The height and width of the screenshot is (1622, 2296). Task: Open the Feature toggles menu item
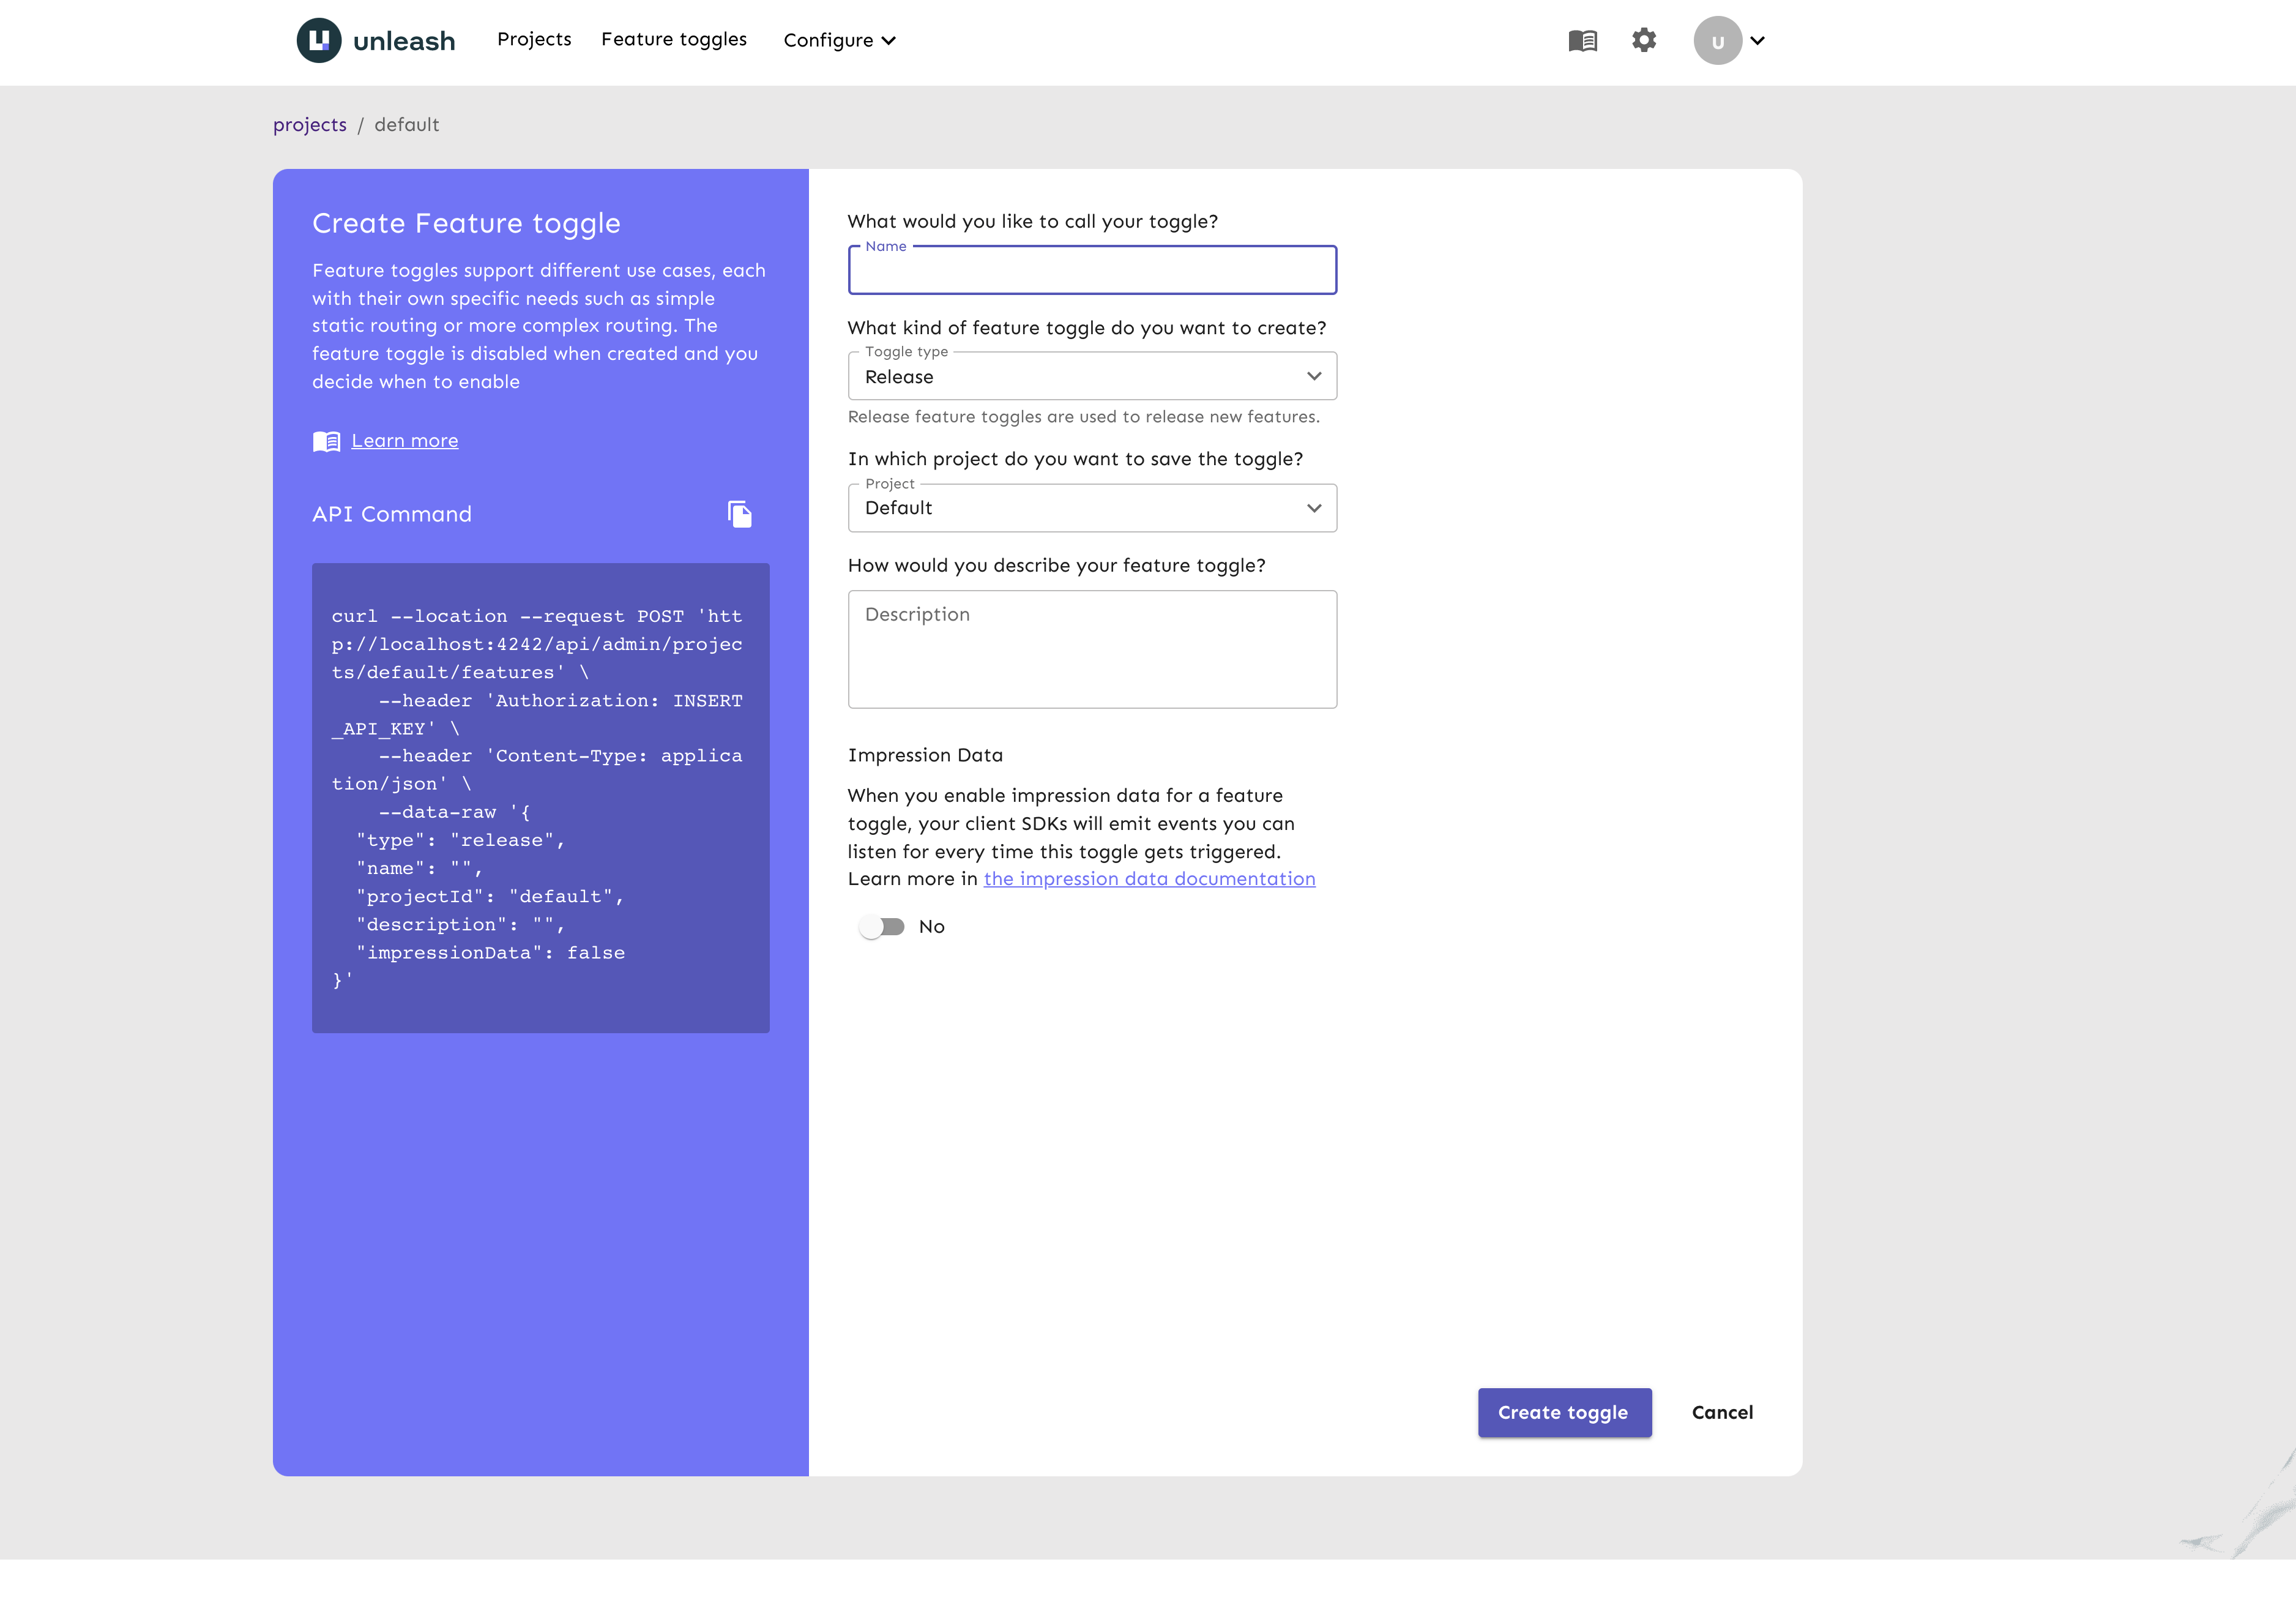tap(673, 39)
